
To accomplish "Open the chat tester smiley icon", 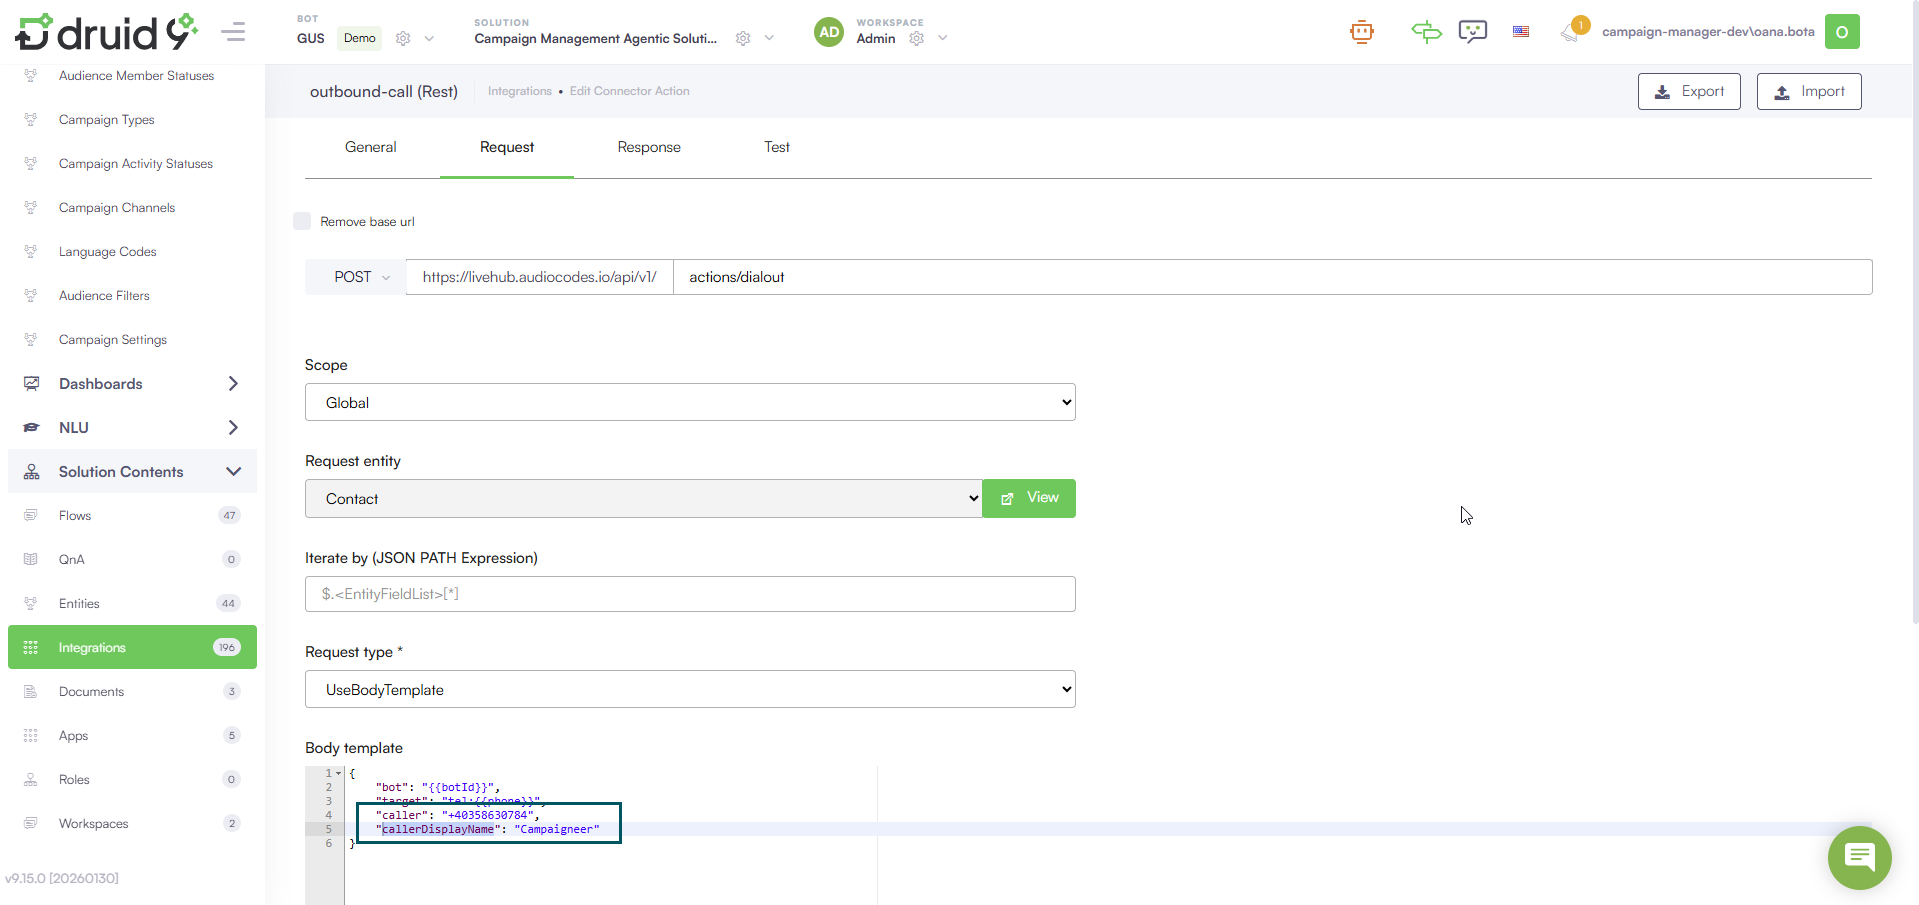I will tap(1472, 32).
